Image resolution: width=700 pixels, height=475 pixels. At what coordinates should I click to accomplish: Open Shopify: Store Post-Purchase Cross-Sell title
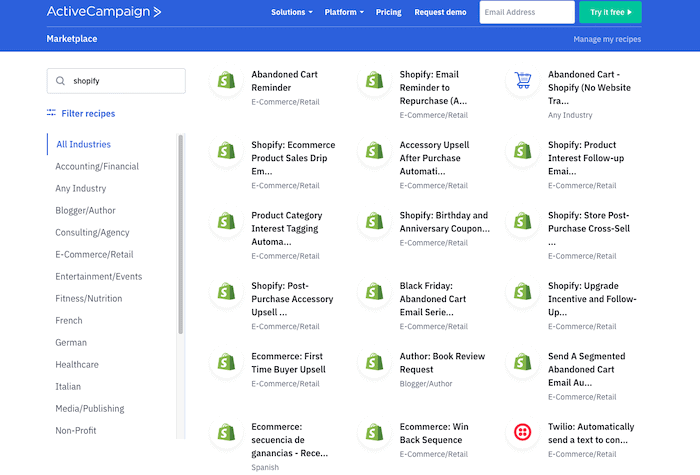pyautogui.click(x=589, y=229)
